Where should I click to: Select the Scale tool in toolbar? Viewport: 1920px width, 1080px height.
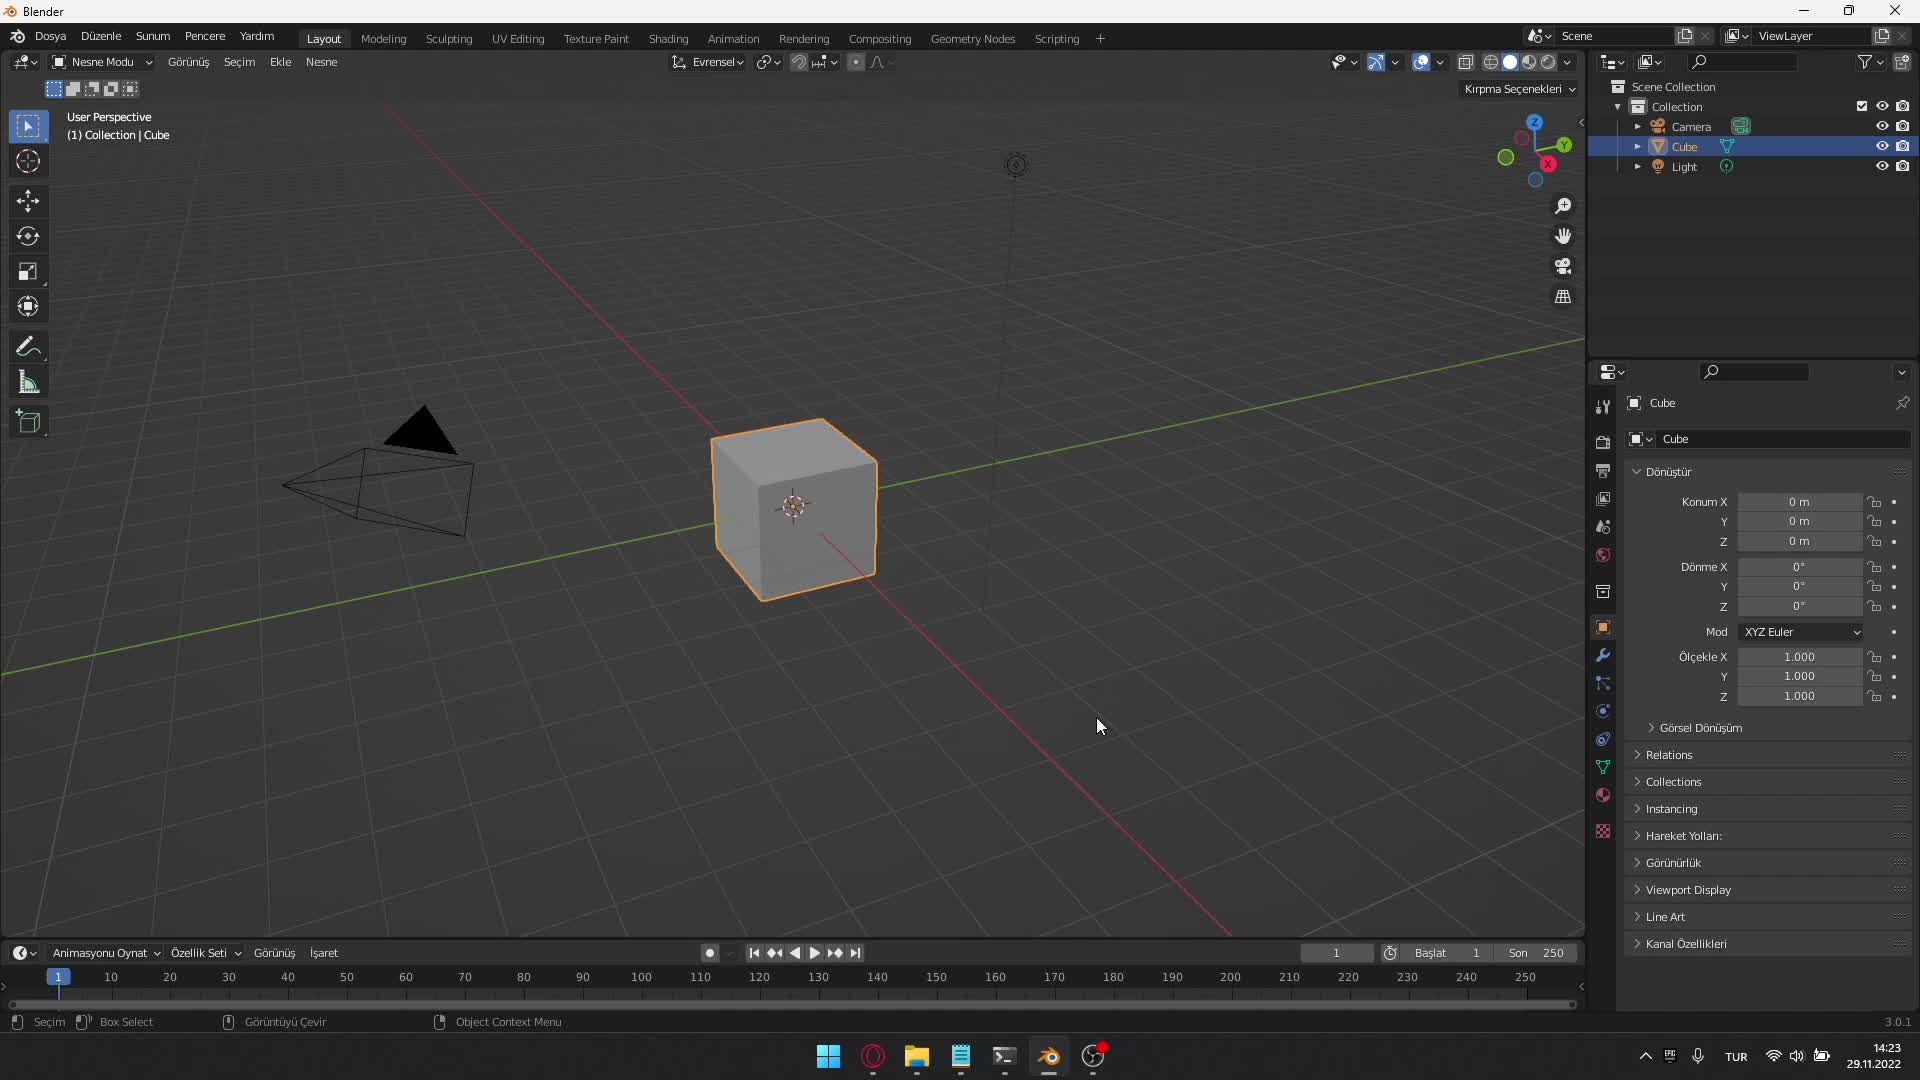coord(29,272)
